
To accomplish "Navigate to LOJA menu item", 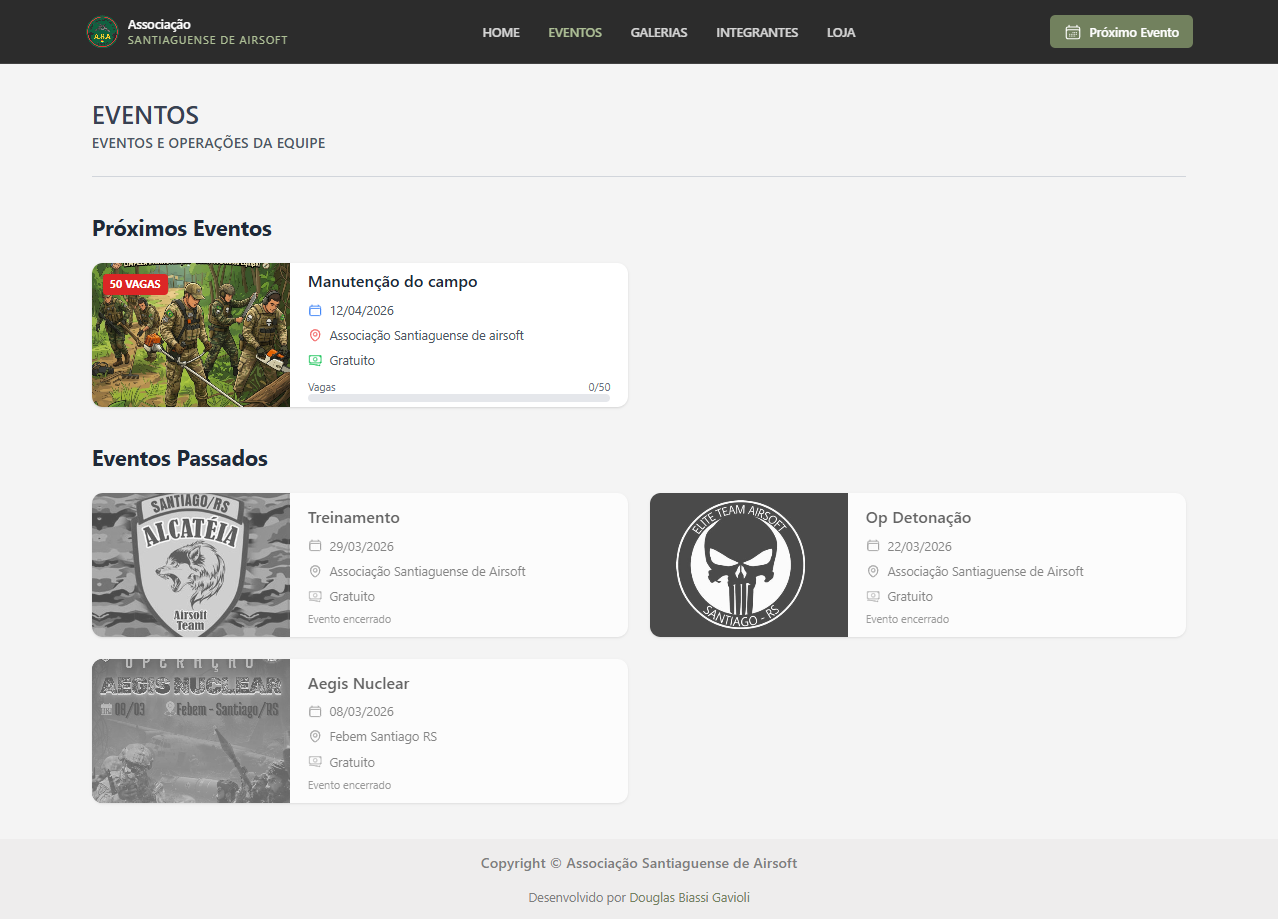I will click(x=841, y=32).
